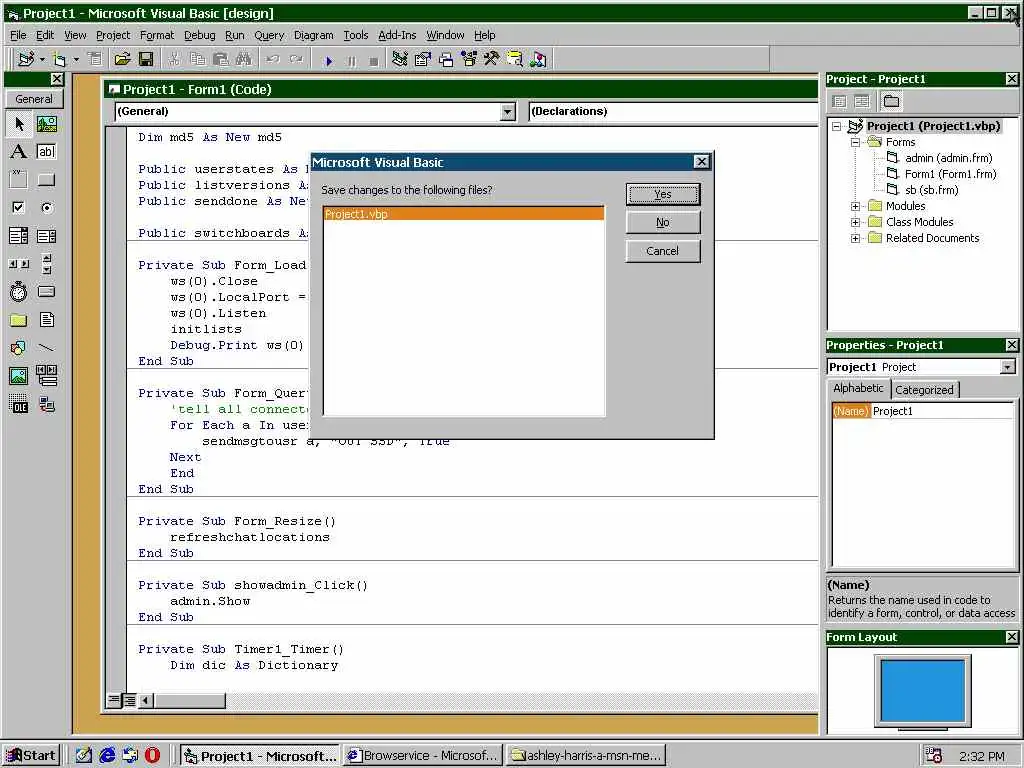Switch to Browservice taskbar window
This screenshot has height=768, width=1024.
click(x=423, y=756)
